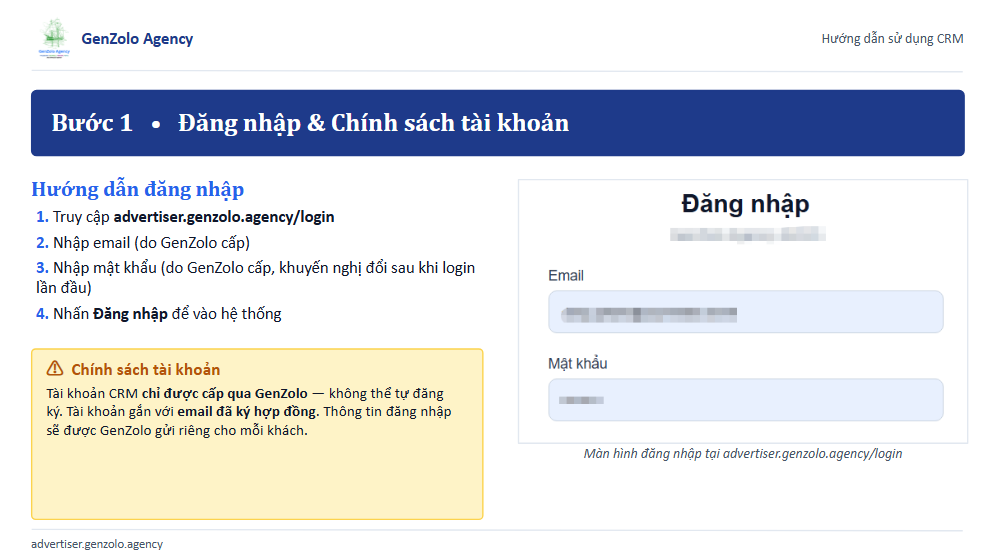Click the GenZolo Agency brand name
The height and width of the screenshot is (556, 996).
[137, 39]
